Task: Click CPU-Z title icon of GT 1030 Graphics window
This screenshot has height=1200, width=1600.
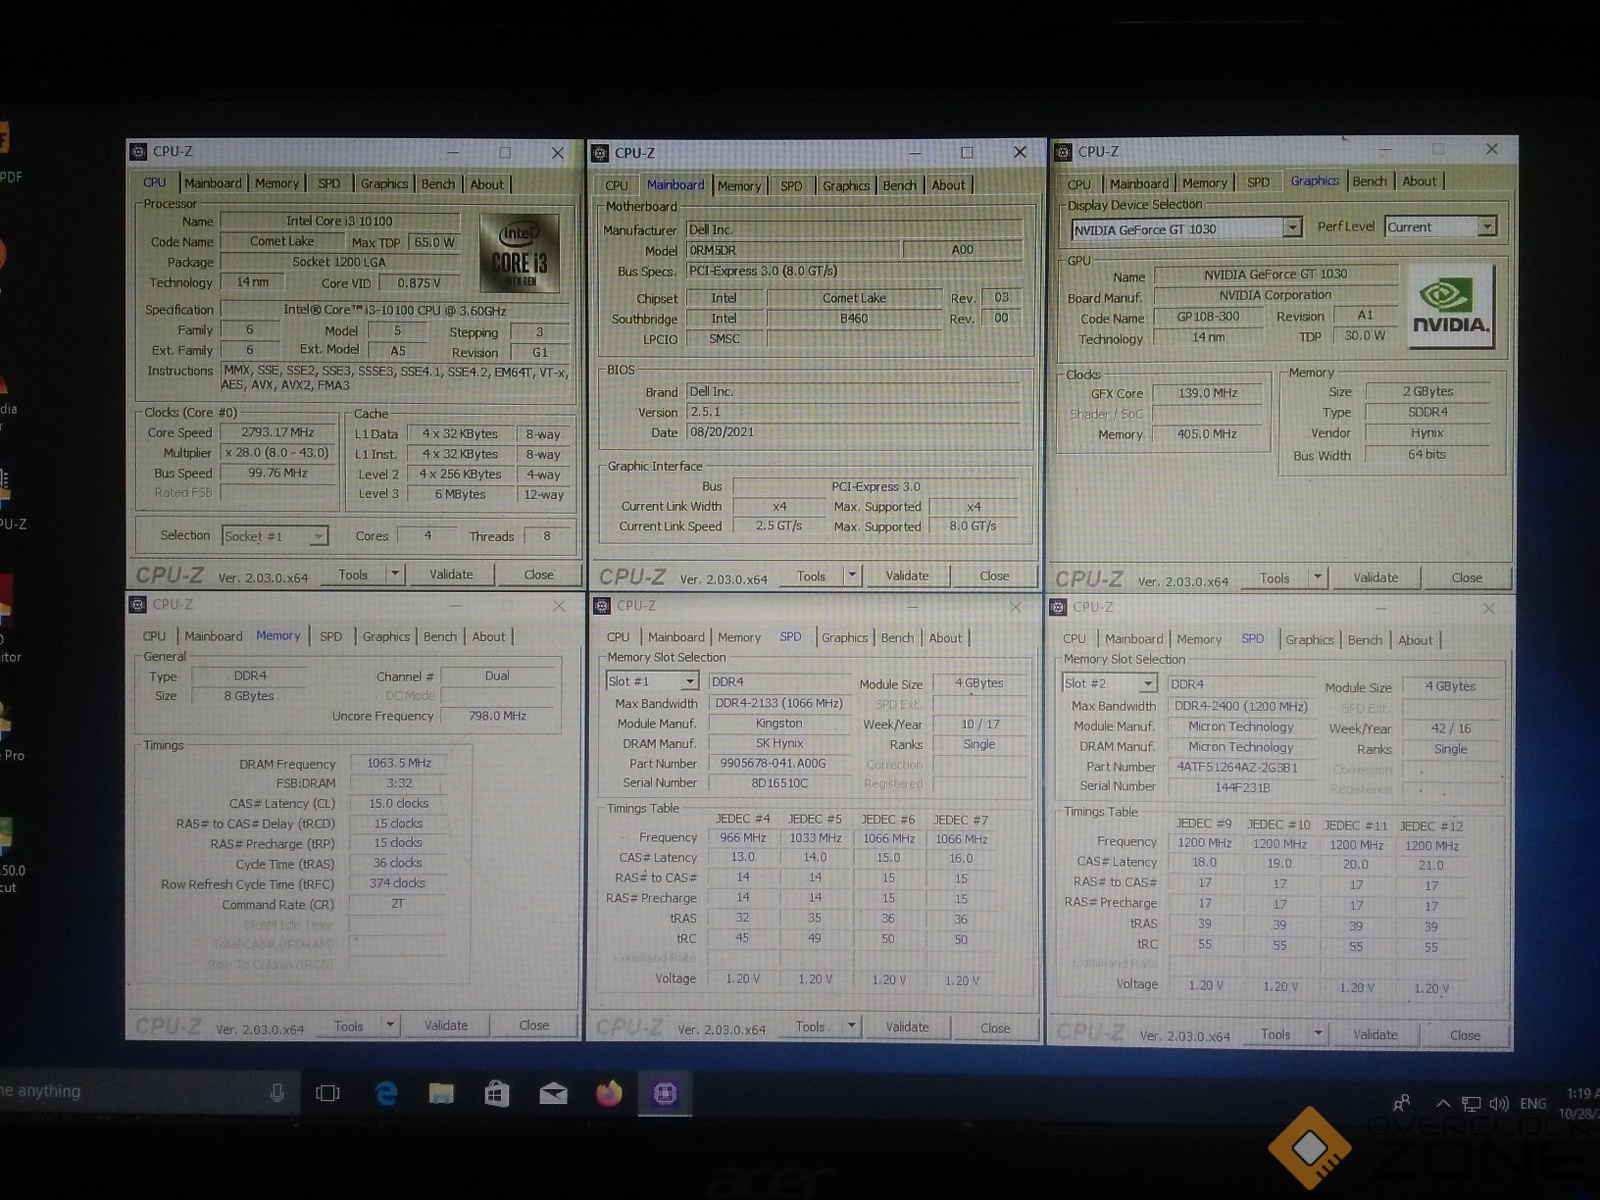Action: click(1062, 152)
